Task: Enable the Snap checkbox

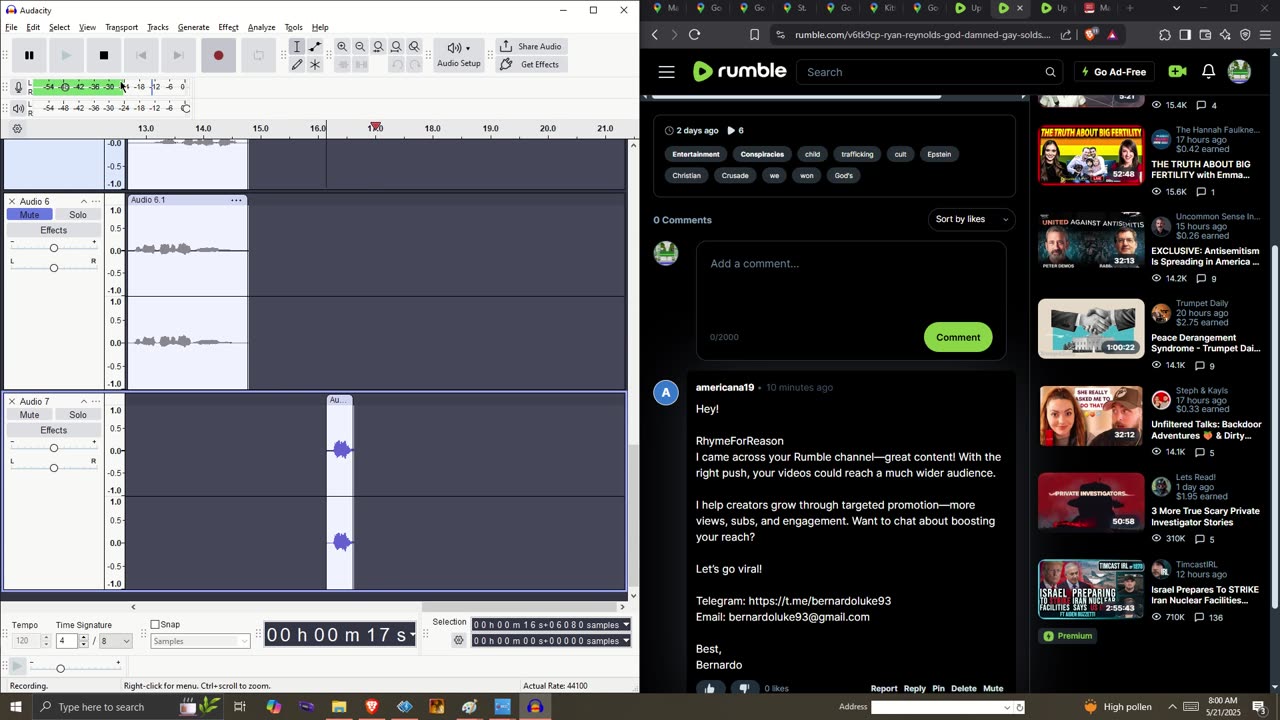Action: click(155, 625)
